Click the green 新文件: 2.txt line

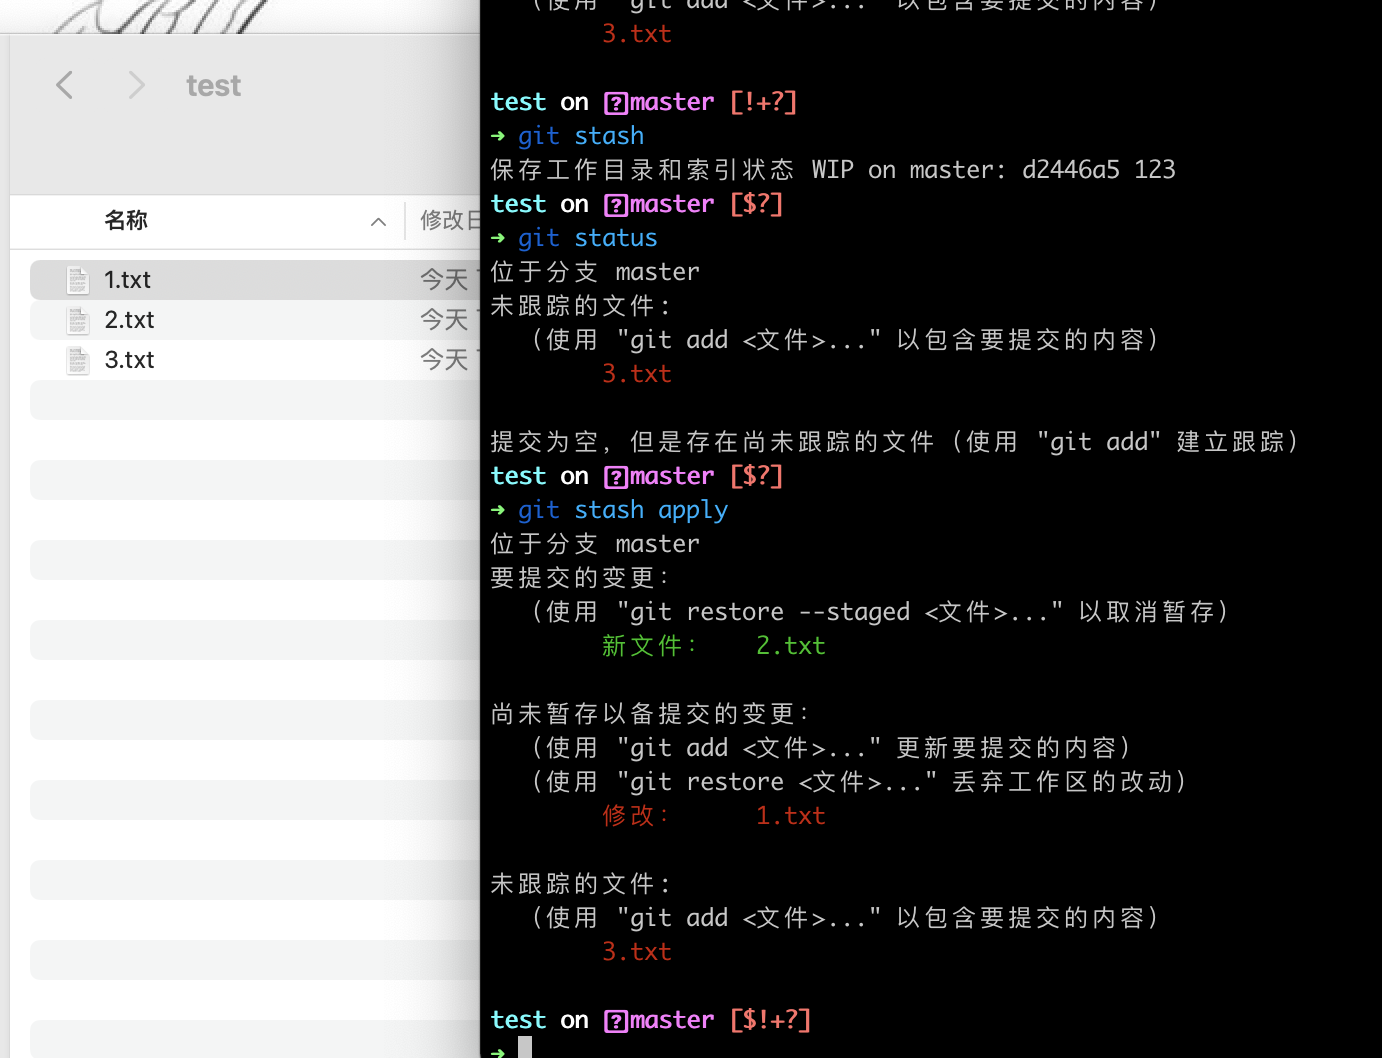click(714, 646)
